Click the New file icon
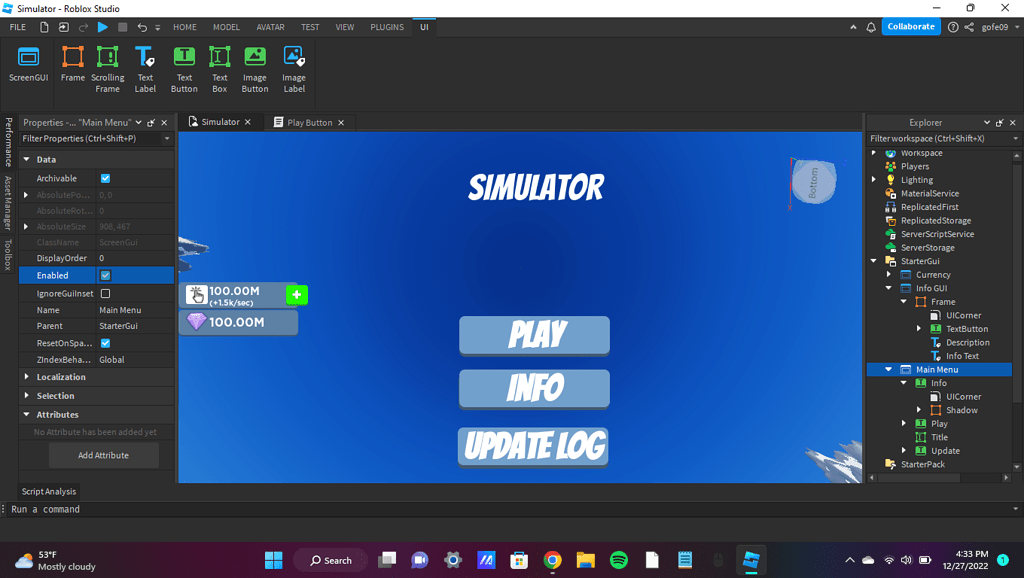 point(44,27)
